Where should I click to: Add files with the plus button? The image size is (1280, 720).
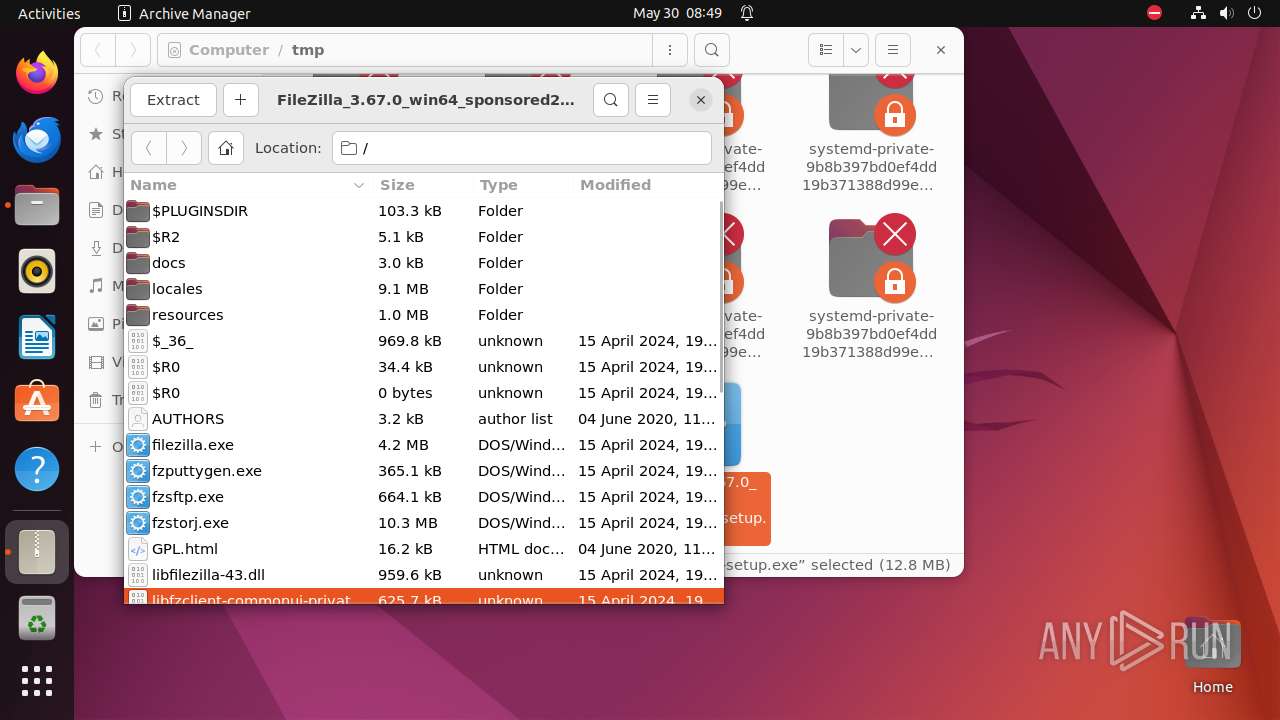[x=240, y=100]
